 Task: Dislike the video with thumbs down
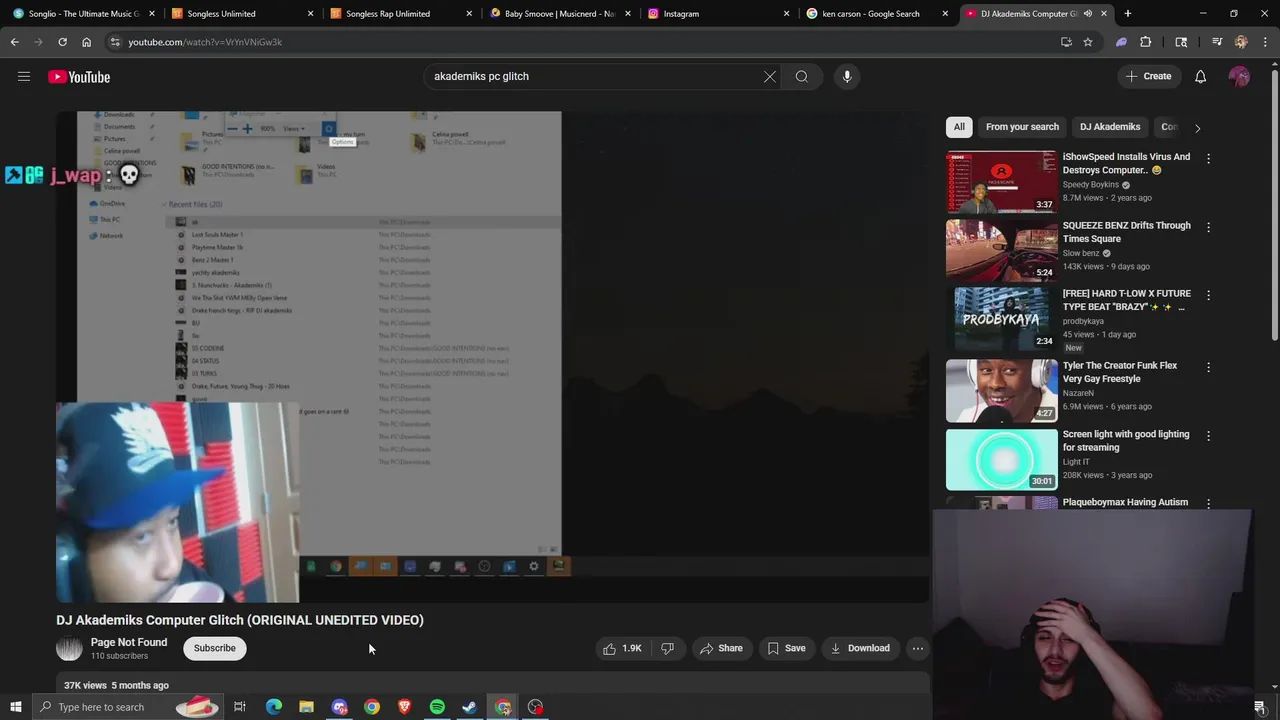(x=667, y=648)
